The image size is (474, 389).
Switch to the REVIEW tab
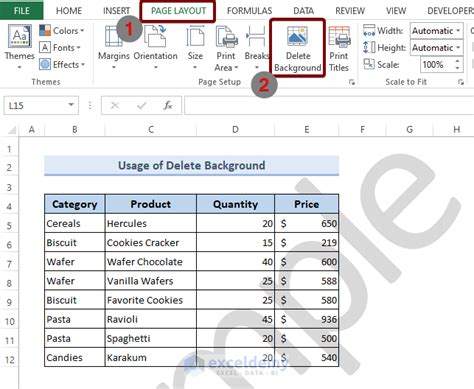350,11
